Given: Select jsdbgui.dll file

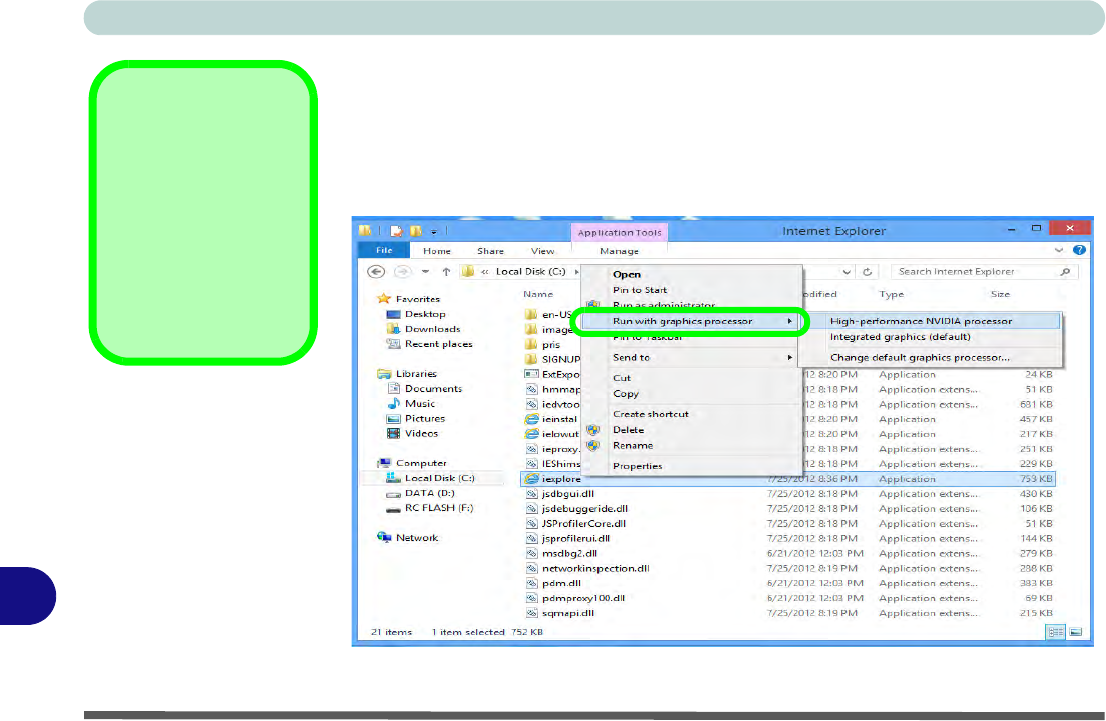Looking at the screenshot, I should point(567,494).
